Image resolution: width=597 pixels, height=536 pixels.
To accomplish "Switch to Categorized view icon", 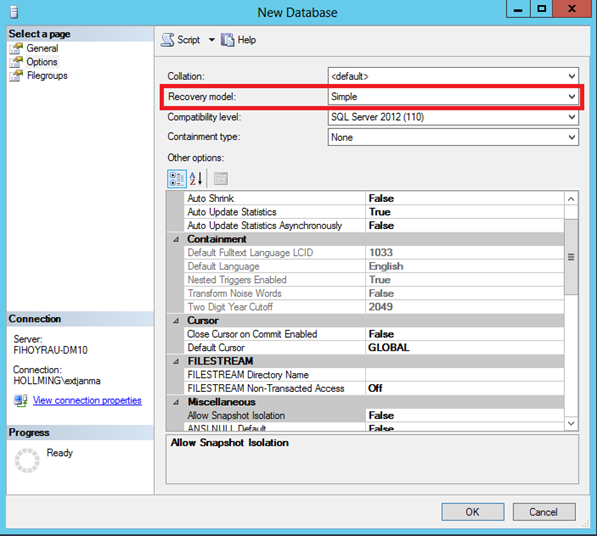I will pyautogui.click(x=177, y=179).
